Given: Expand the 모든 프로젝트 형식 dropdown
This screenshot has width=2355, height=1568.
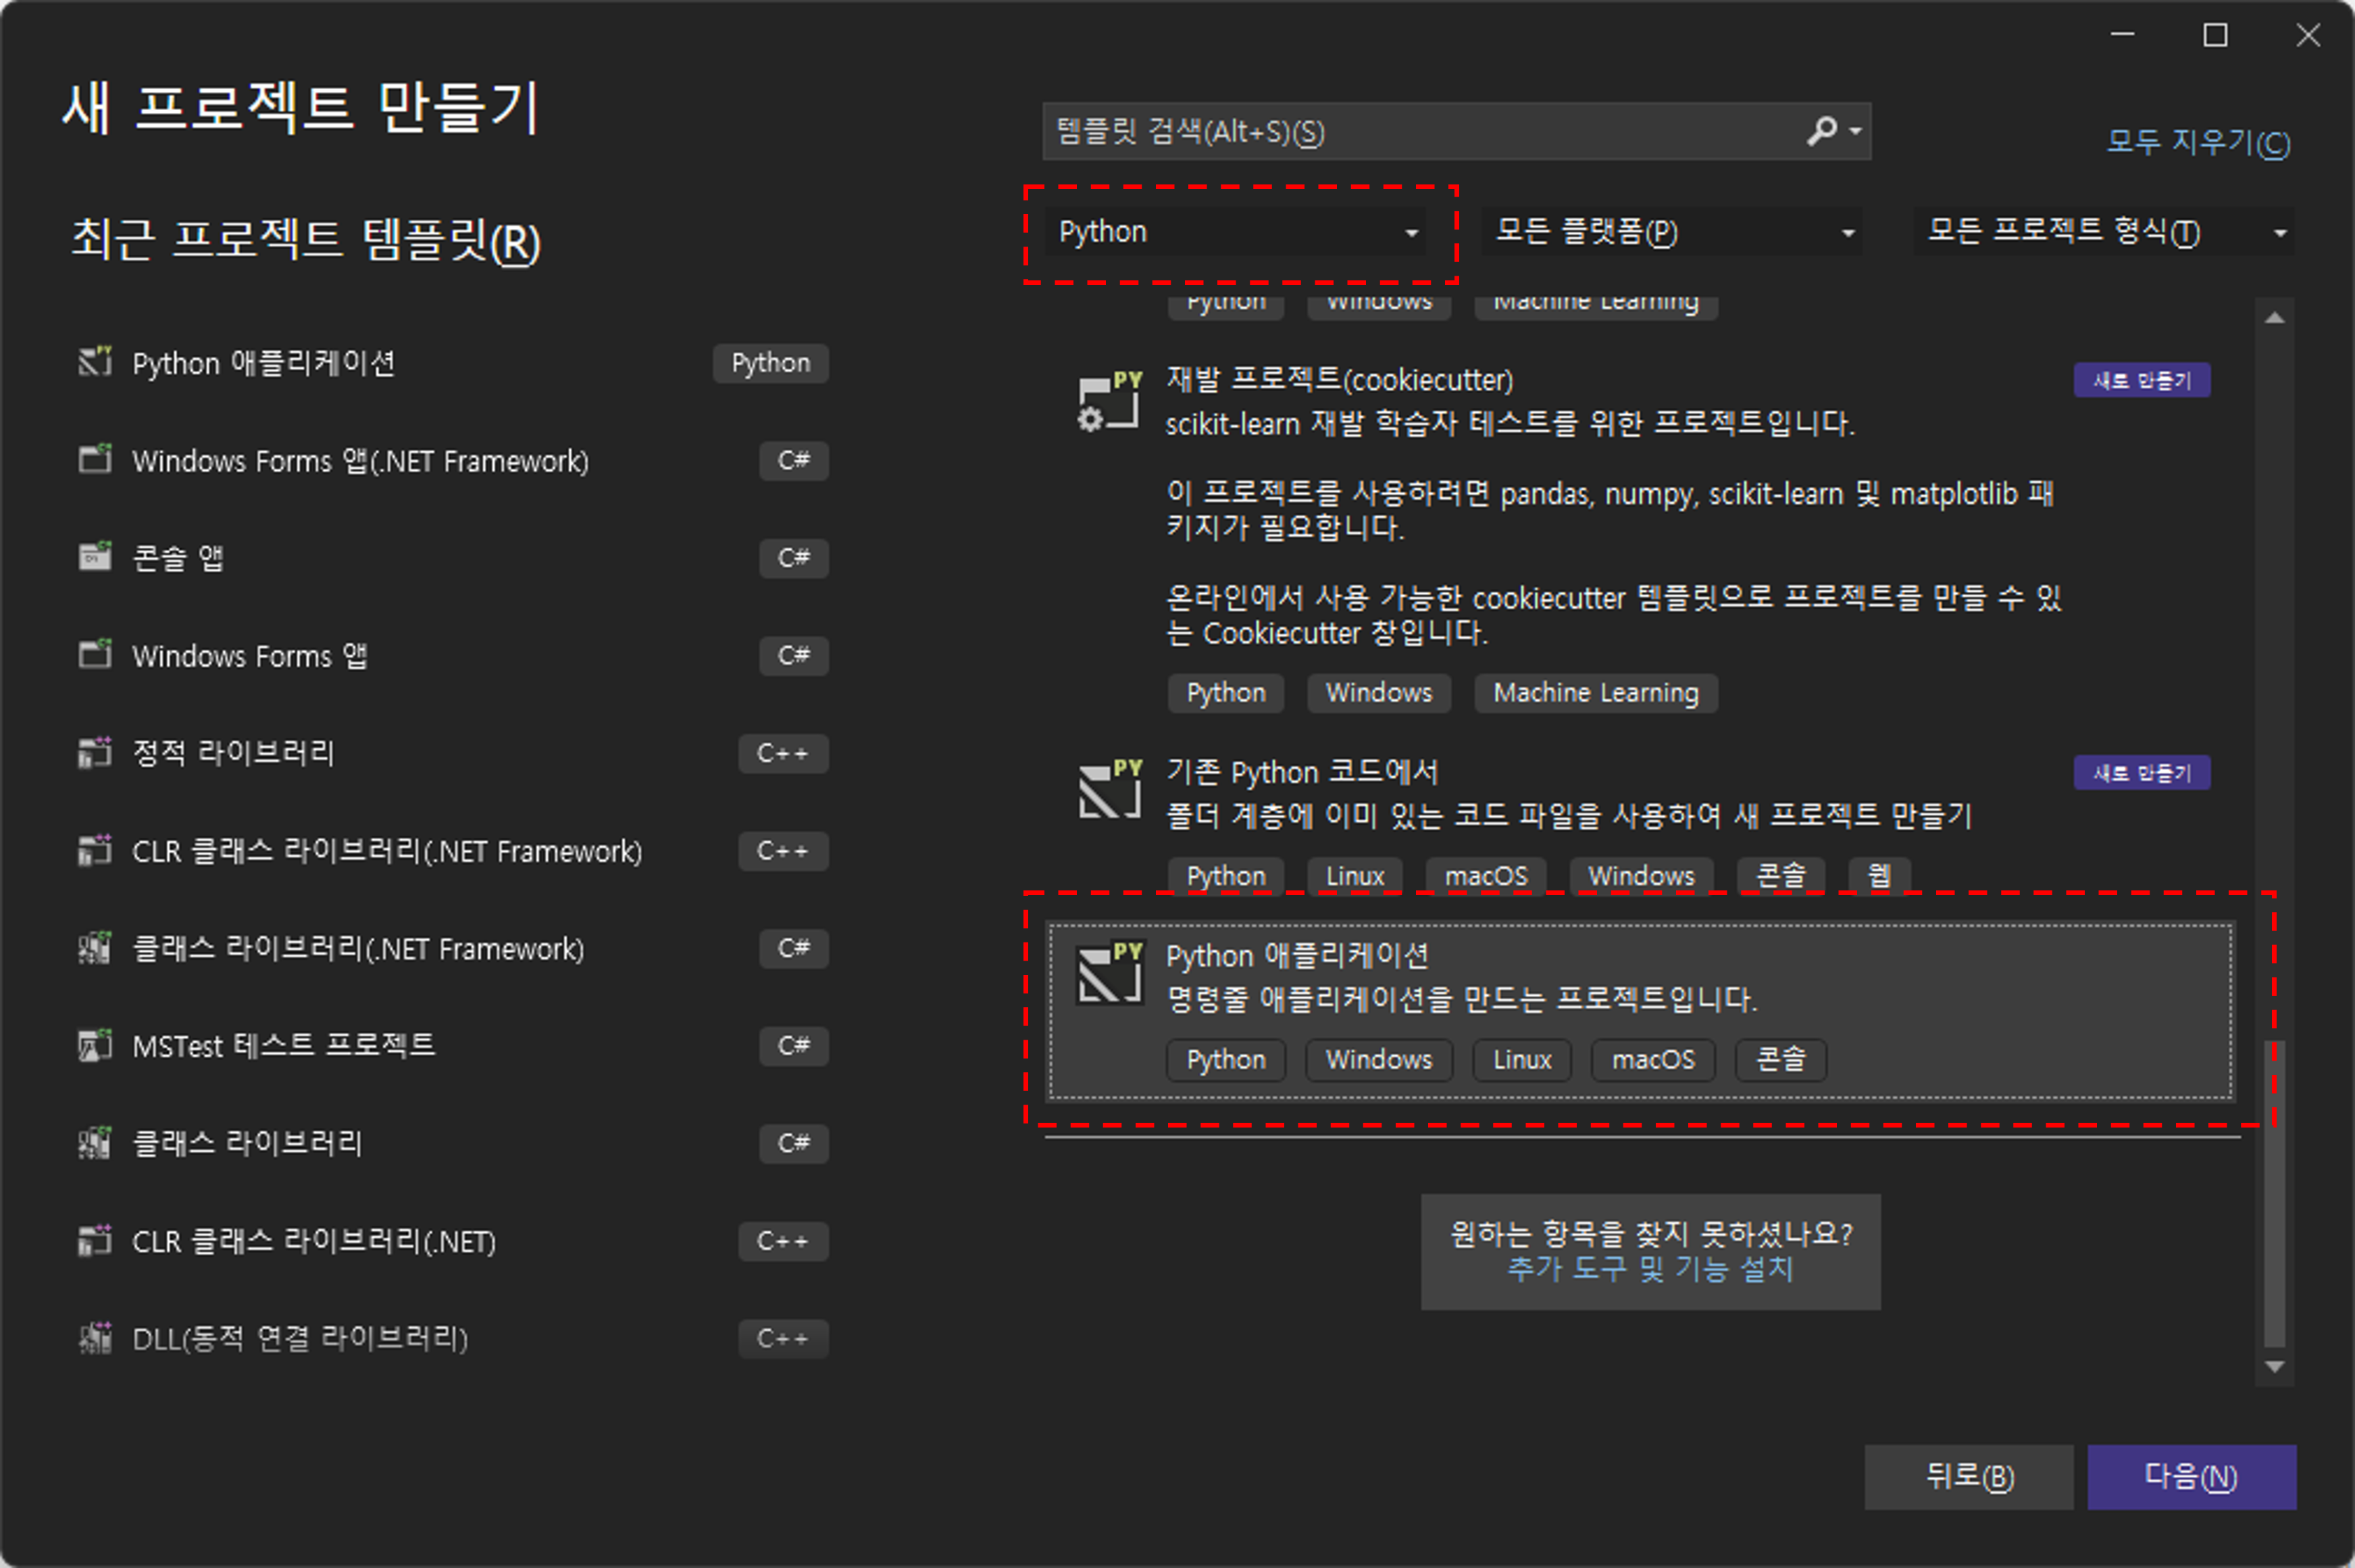Looking at the screenshot, I should pos(2104,232).
